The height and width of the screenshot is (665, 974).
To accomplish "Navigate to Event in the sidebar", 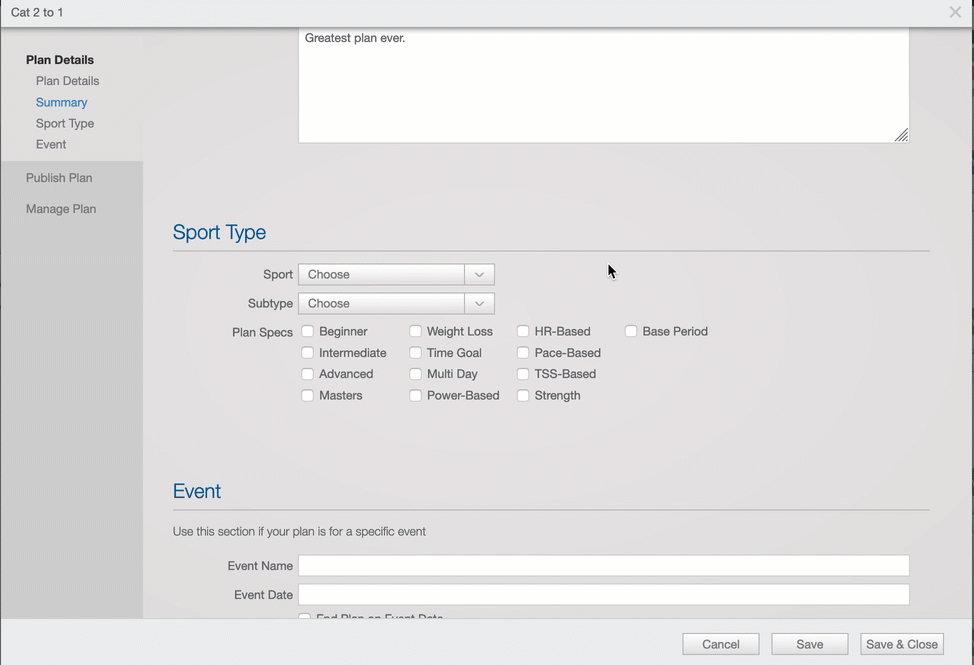I will 50,145.
